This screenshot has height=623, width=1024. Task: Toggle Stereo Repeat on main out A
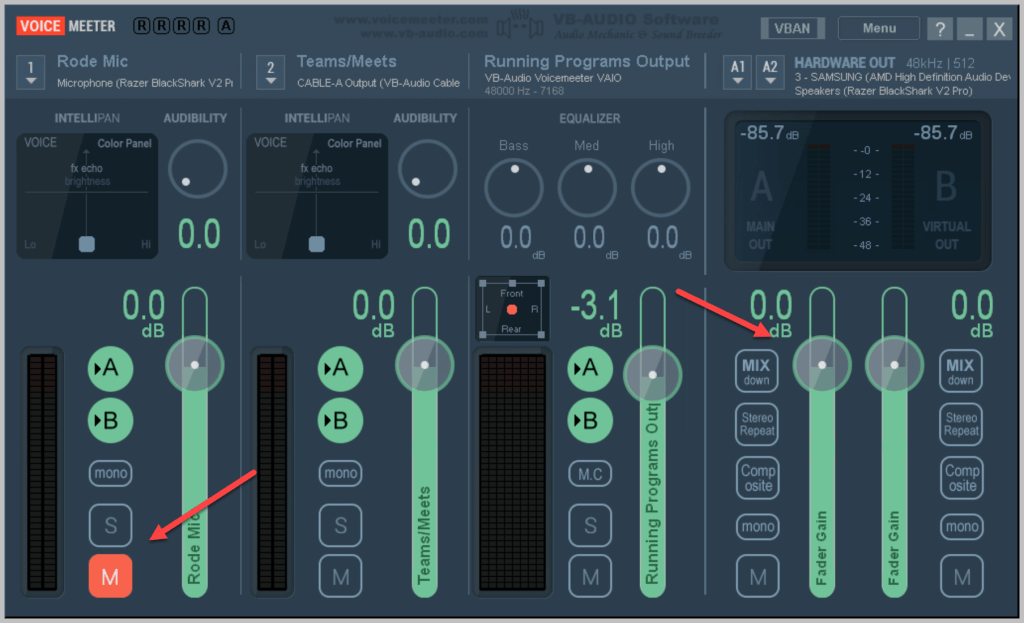pos(757,424)
